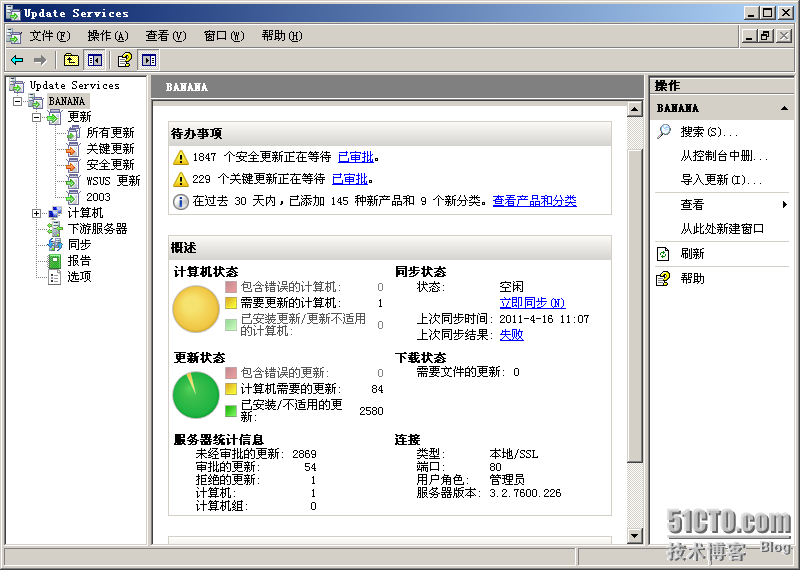This screenshot has width=800, height=570.
Task: Collapse the BANANA section in 操作 pane
Action: 785,108
